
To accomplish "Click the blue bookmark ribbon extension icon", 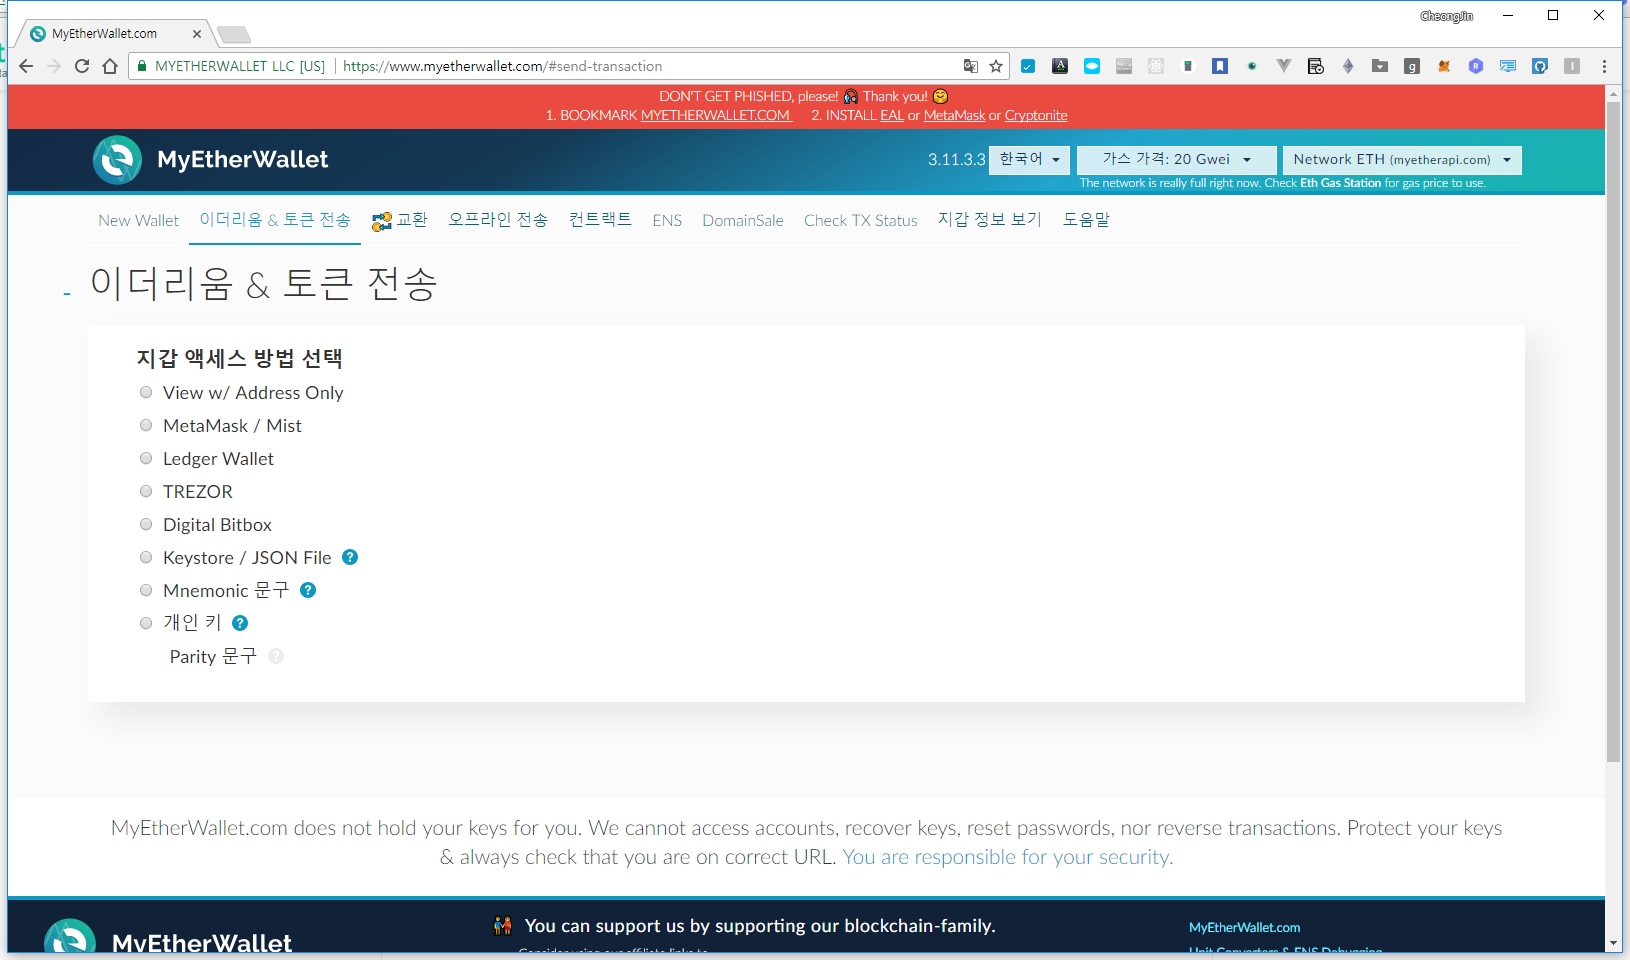I will click(1220, 66).
